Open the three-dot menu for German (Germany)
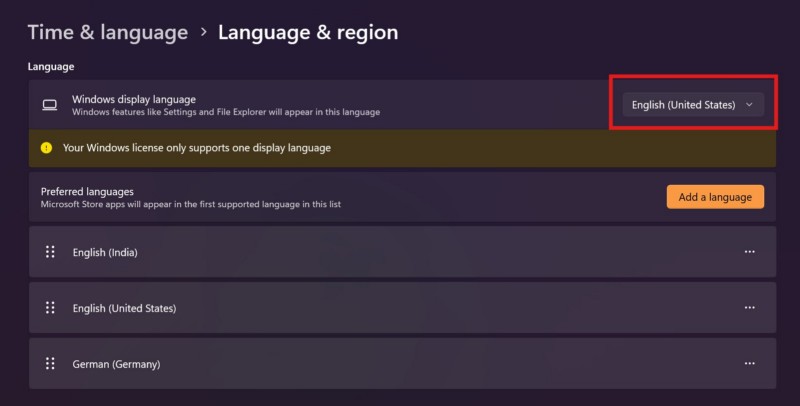The image size is (800, 406). tap(749, 364)
